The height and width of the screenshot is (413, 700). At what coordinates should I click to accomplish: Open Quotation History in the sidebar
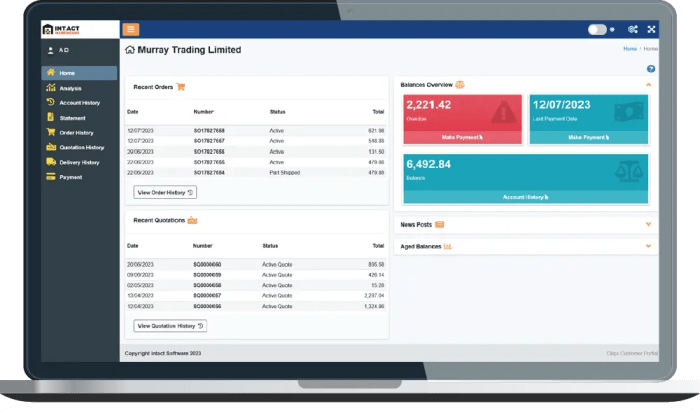pyautogui.click(x=80, y=147)
